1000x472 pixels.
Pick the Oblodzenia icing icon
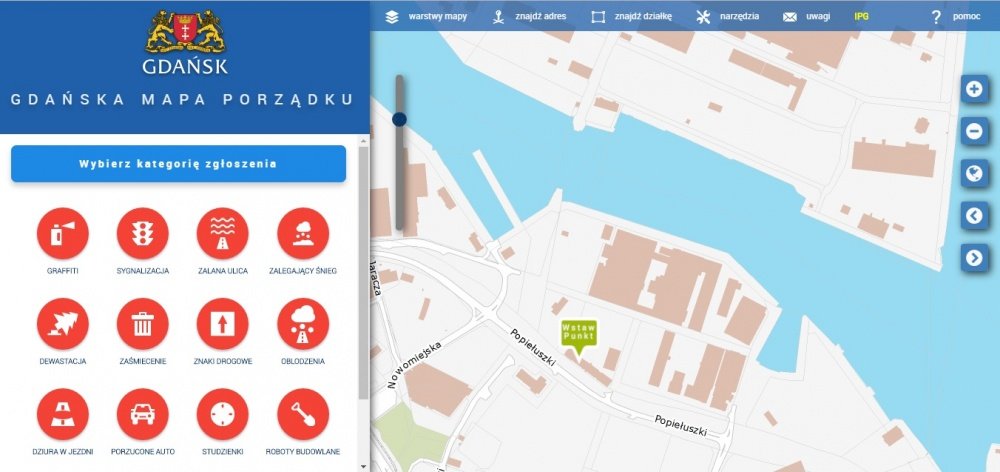[x=302, y=324]
